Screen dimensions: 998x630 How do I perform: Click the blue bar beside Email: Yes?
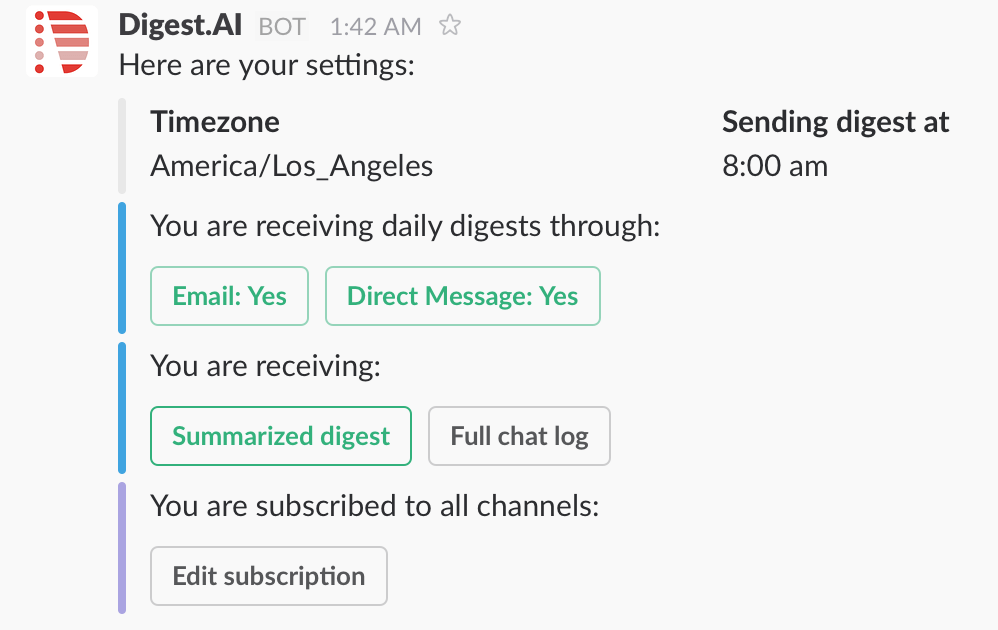tap(122, 268)
